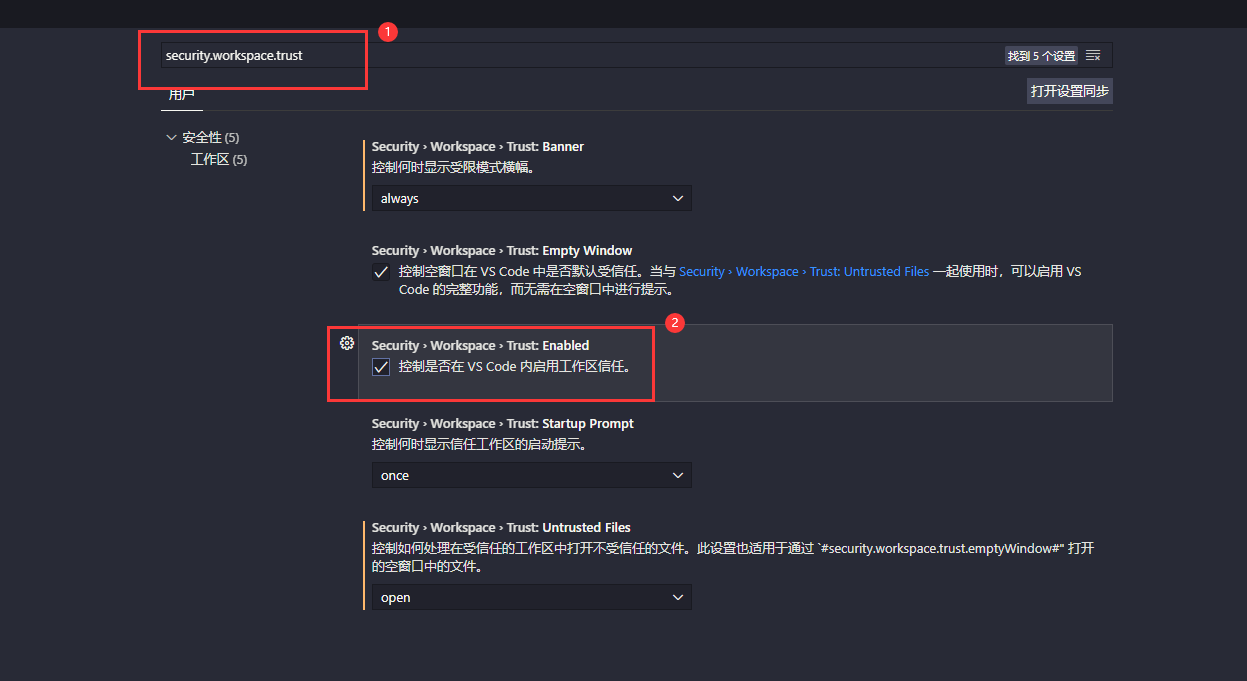Click the gear icon beside Trust: Enabled

coord(347,343)
